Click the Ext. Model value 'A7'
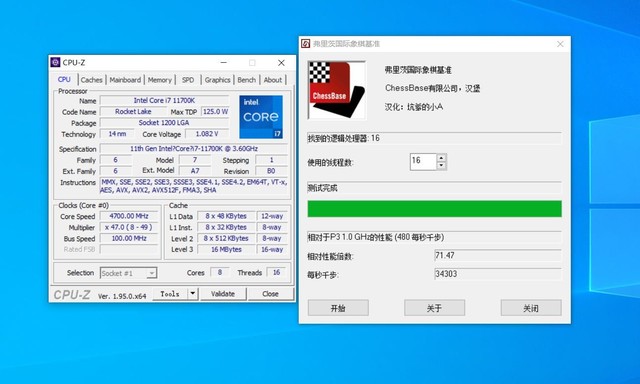This screenshot has width=640, height=384. point(195,171)
